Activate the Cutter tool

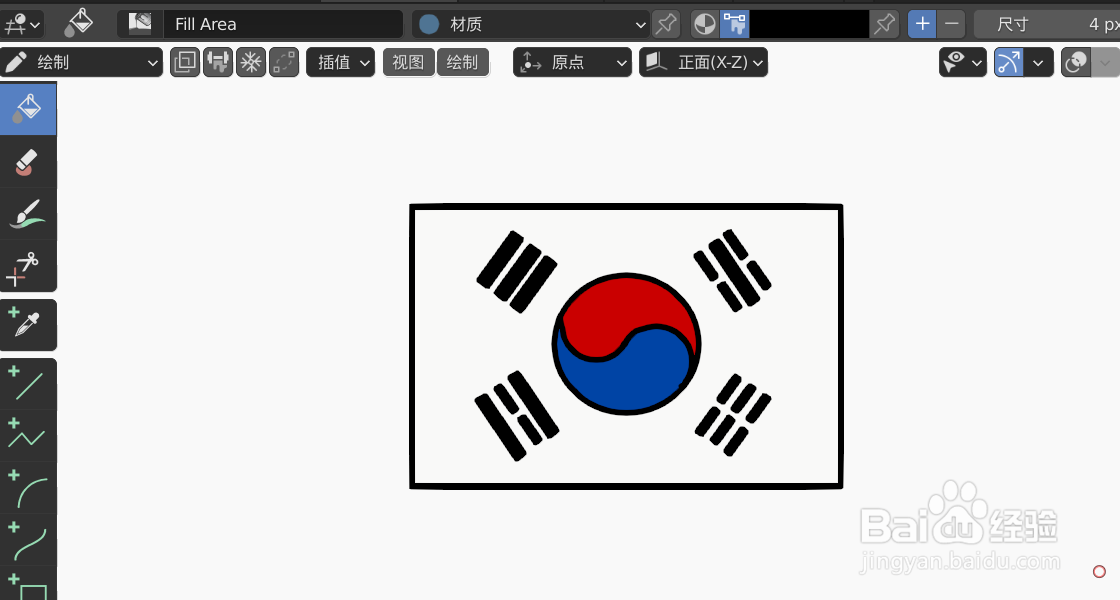pyautogui.click(x=28, y=265)
